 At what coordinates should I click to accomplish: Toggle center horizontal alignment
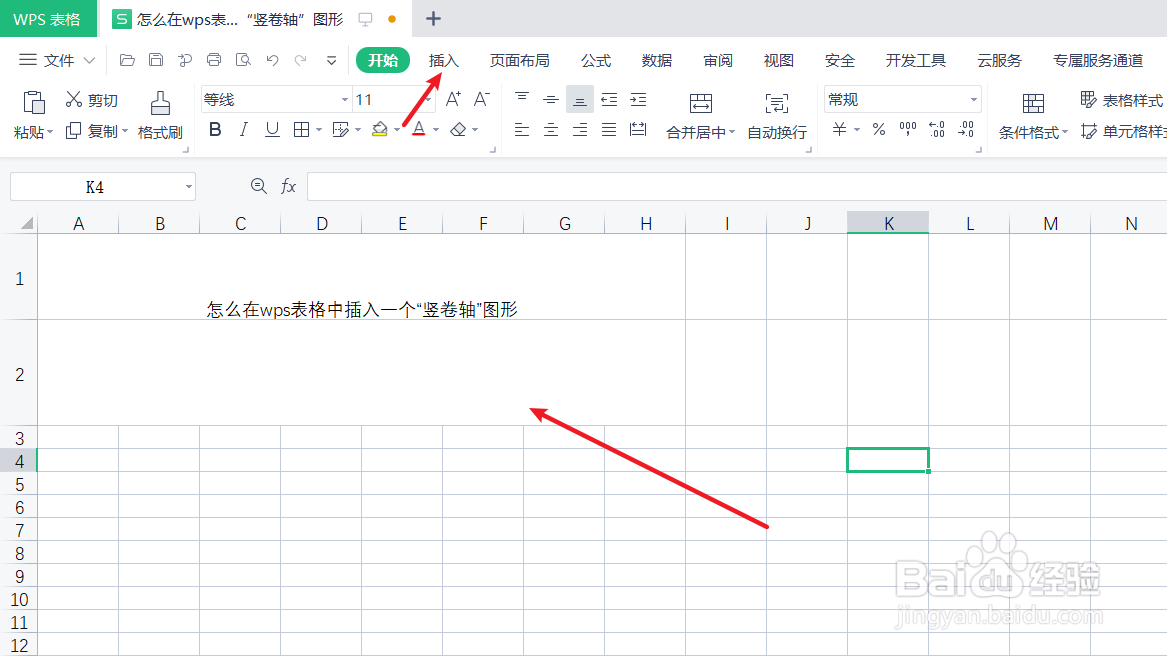[550, 129]
